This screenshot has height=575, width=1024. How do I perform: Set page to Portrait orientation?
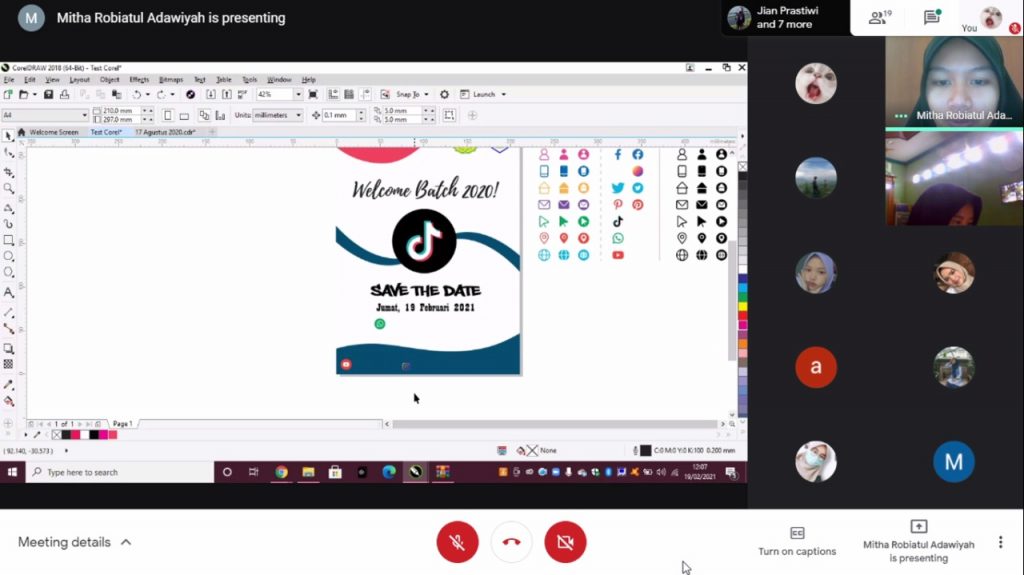click(x=168, y=116)
